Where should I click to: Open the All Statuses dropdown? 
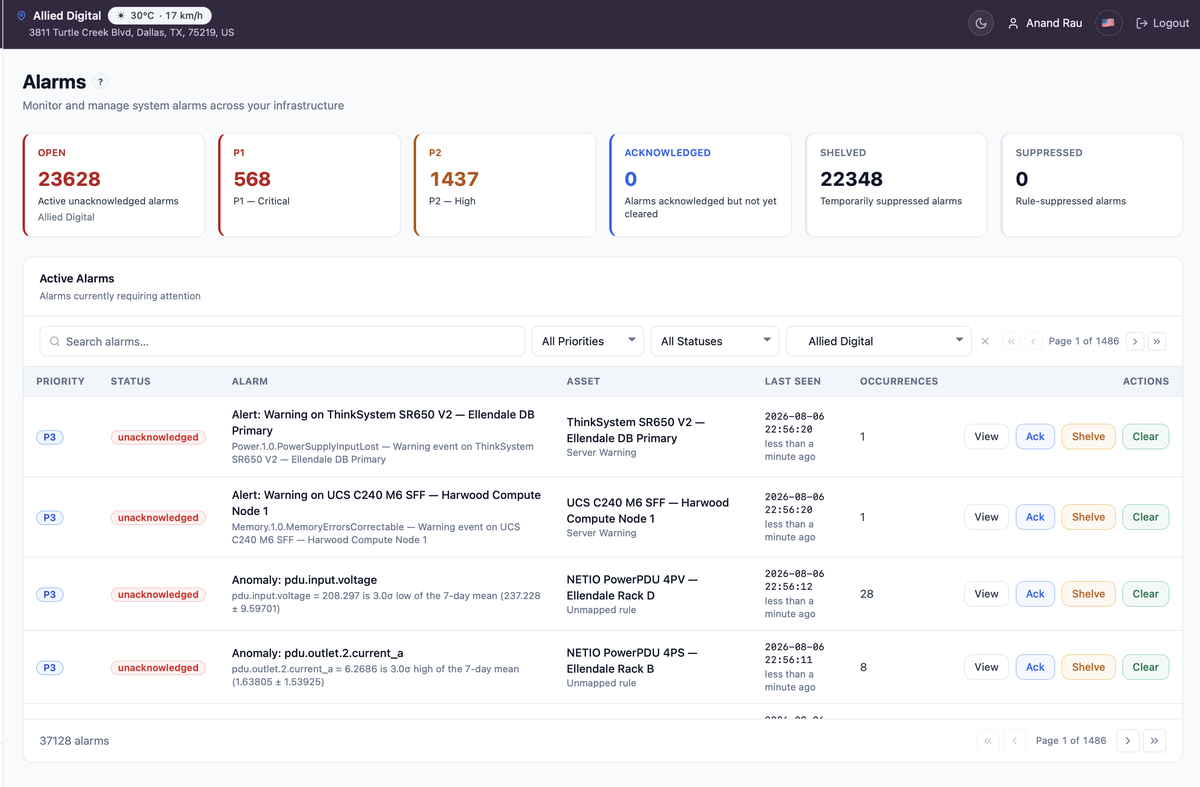[715, 341]
